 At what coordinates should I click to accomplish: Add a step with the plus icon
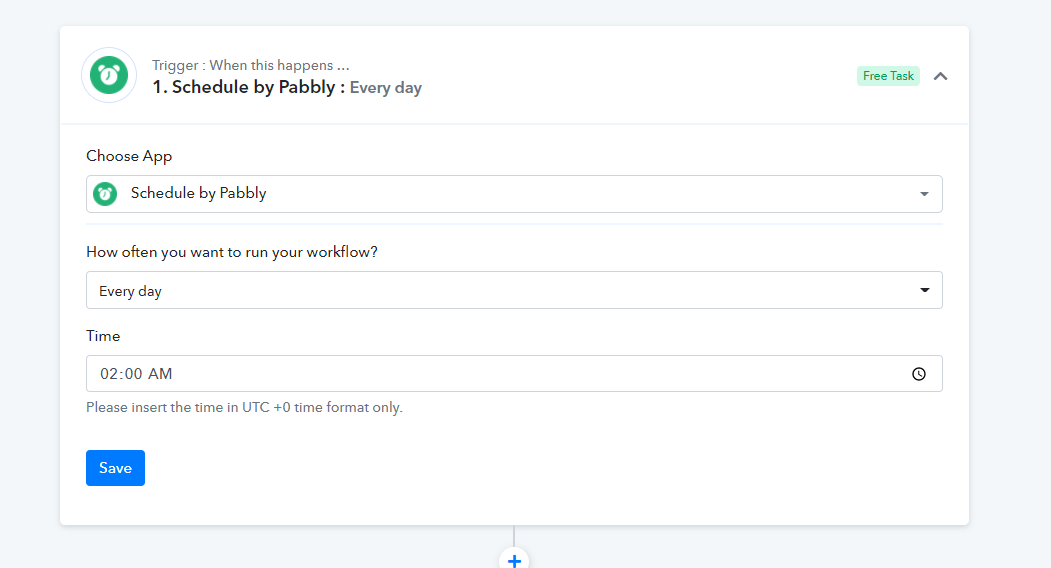point(514,559)
